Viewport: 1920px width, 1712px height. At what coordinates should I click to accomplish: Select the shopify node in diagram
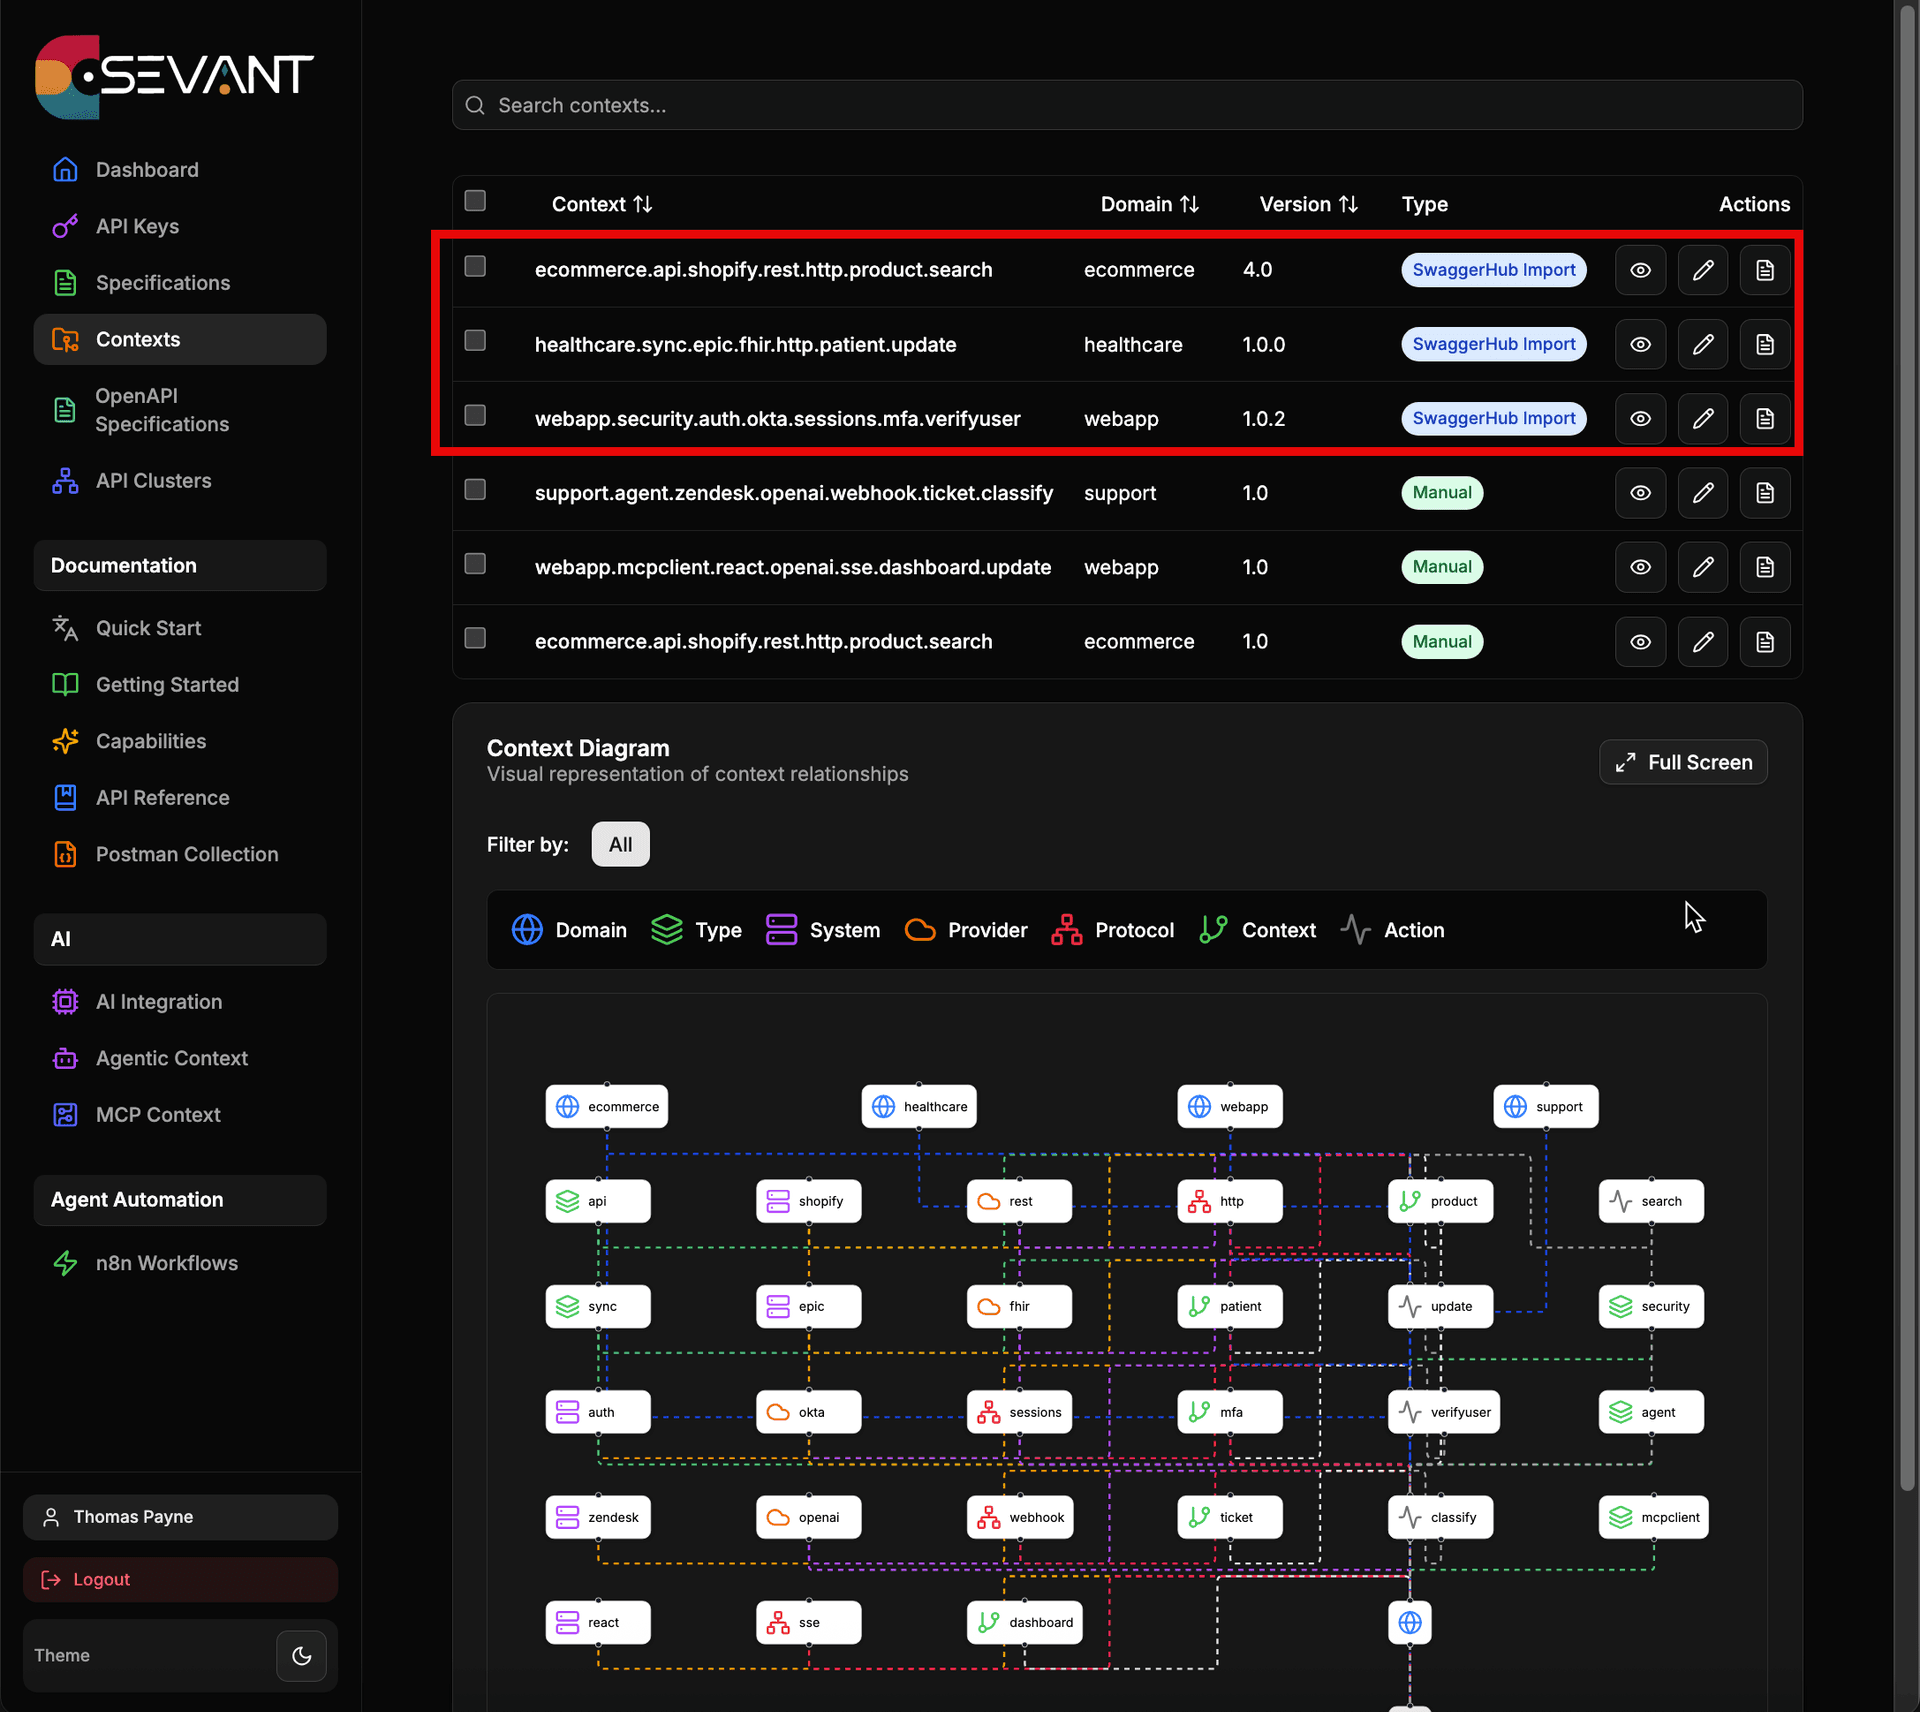click(809, 1201)
